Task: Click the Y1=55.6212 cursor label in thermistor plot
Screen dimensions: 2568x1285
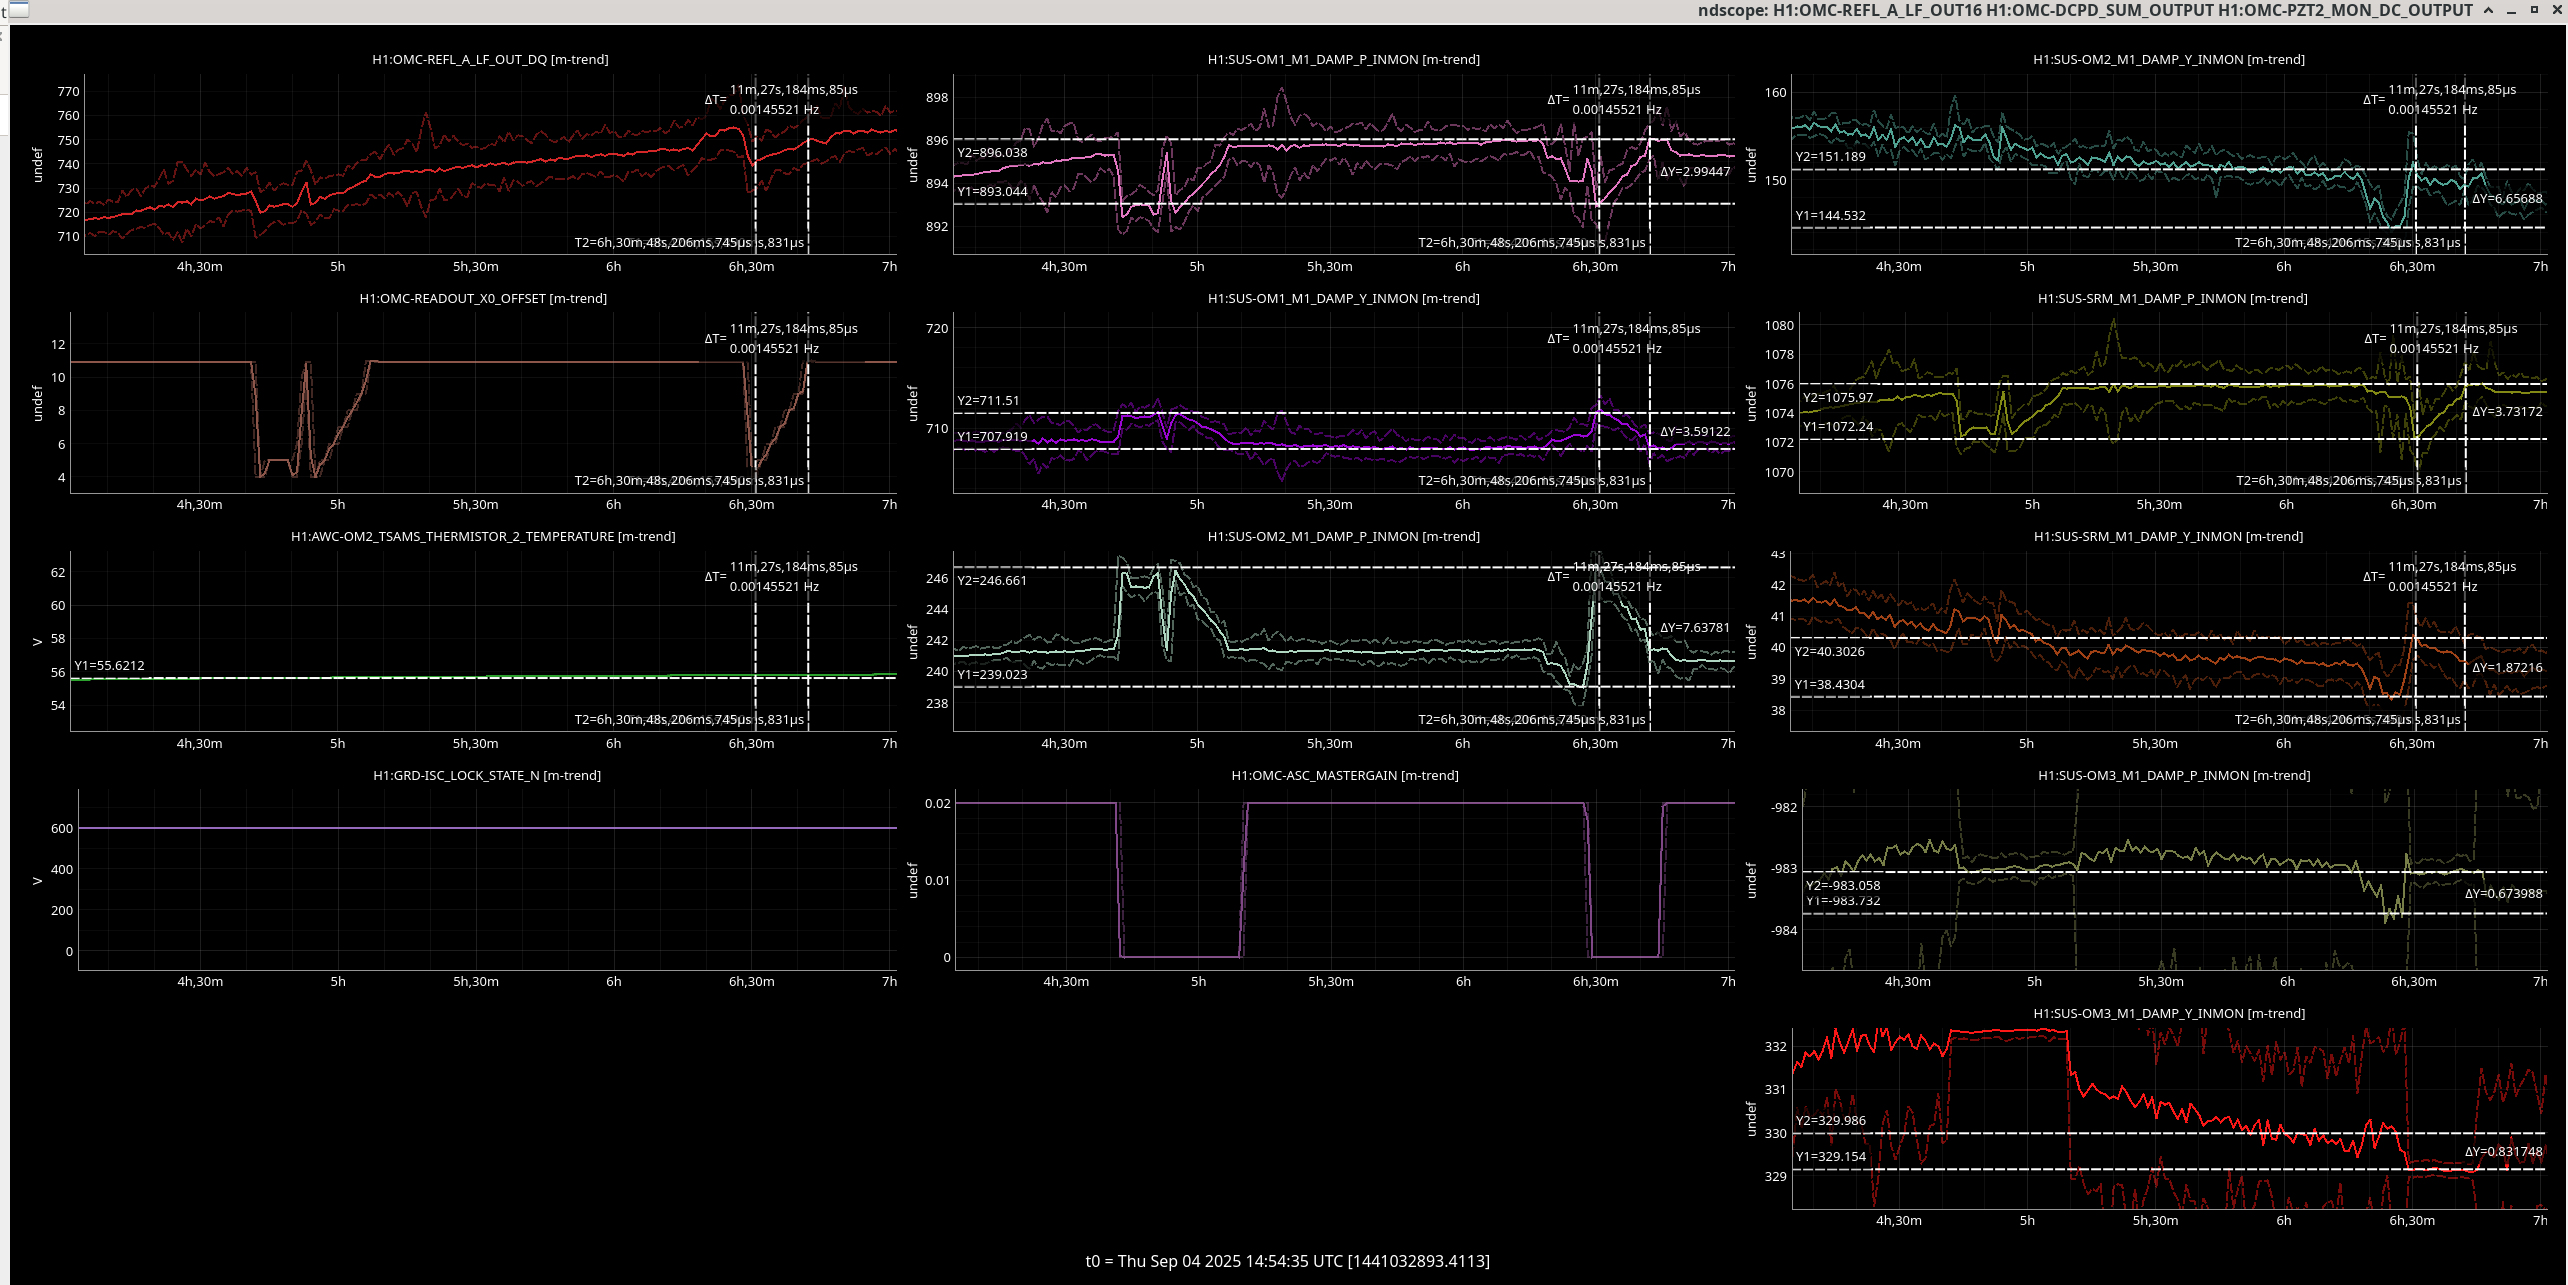Action: (109, 665)
